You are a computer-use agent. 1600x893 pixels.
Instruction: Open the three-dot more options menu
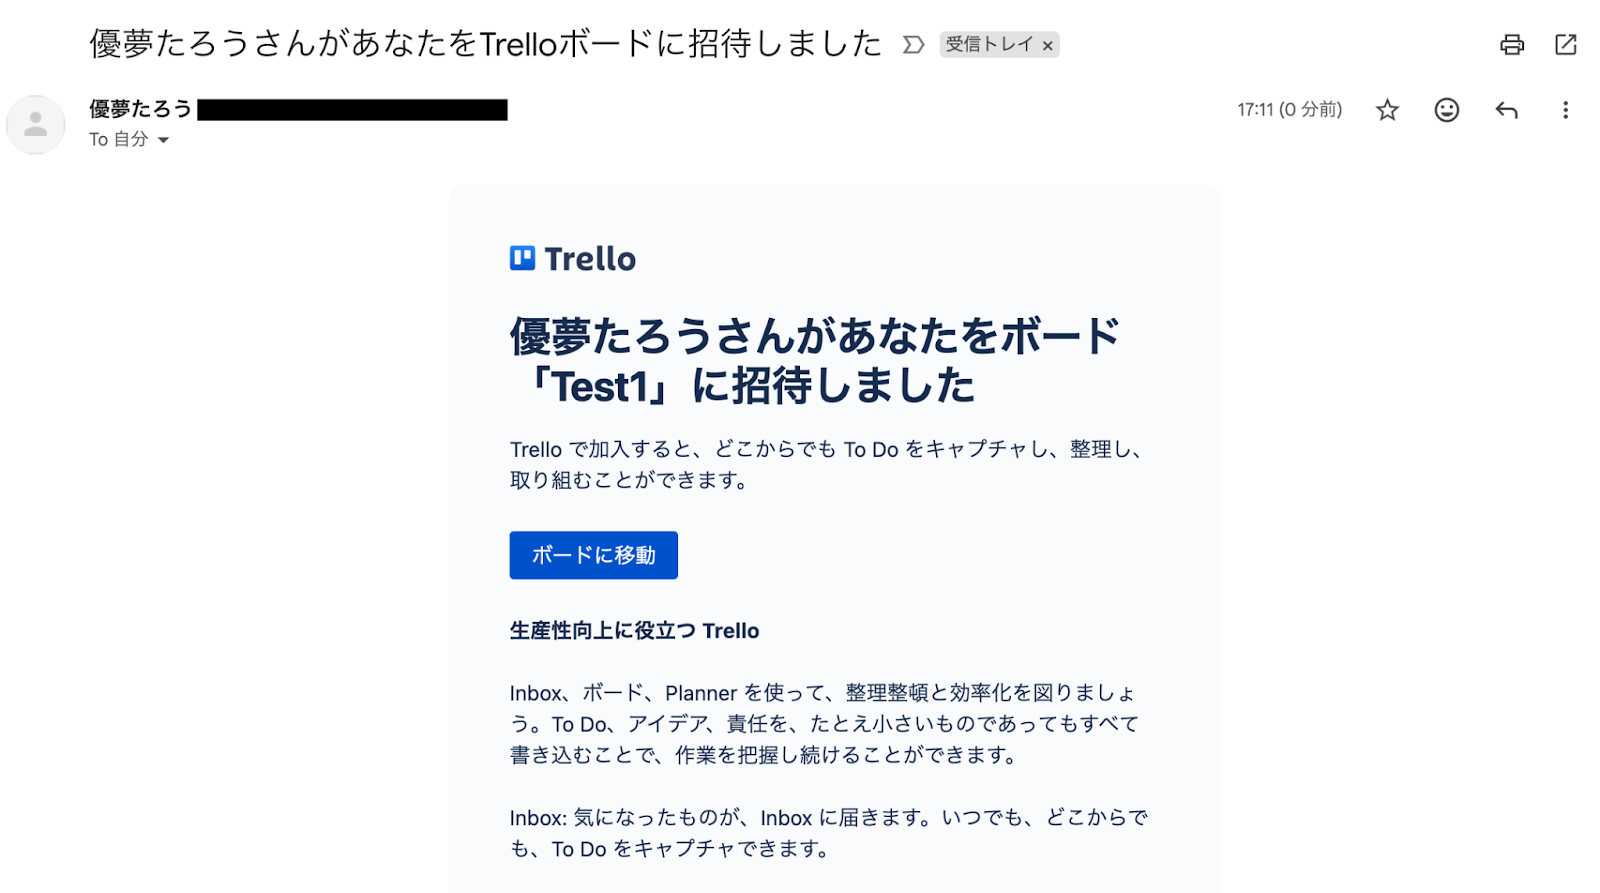(x=1565, y=110)
